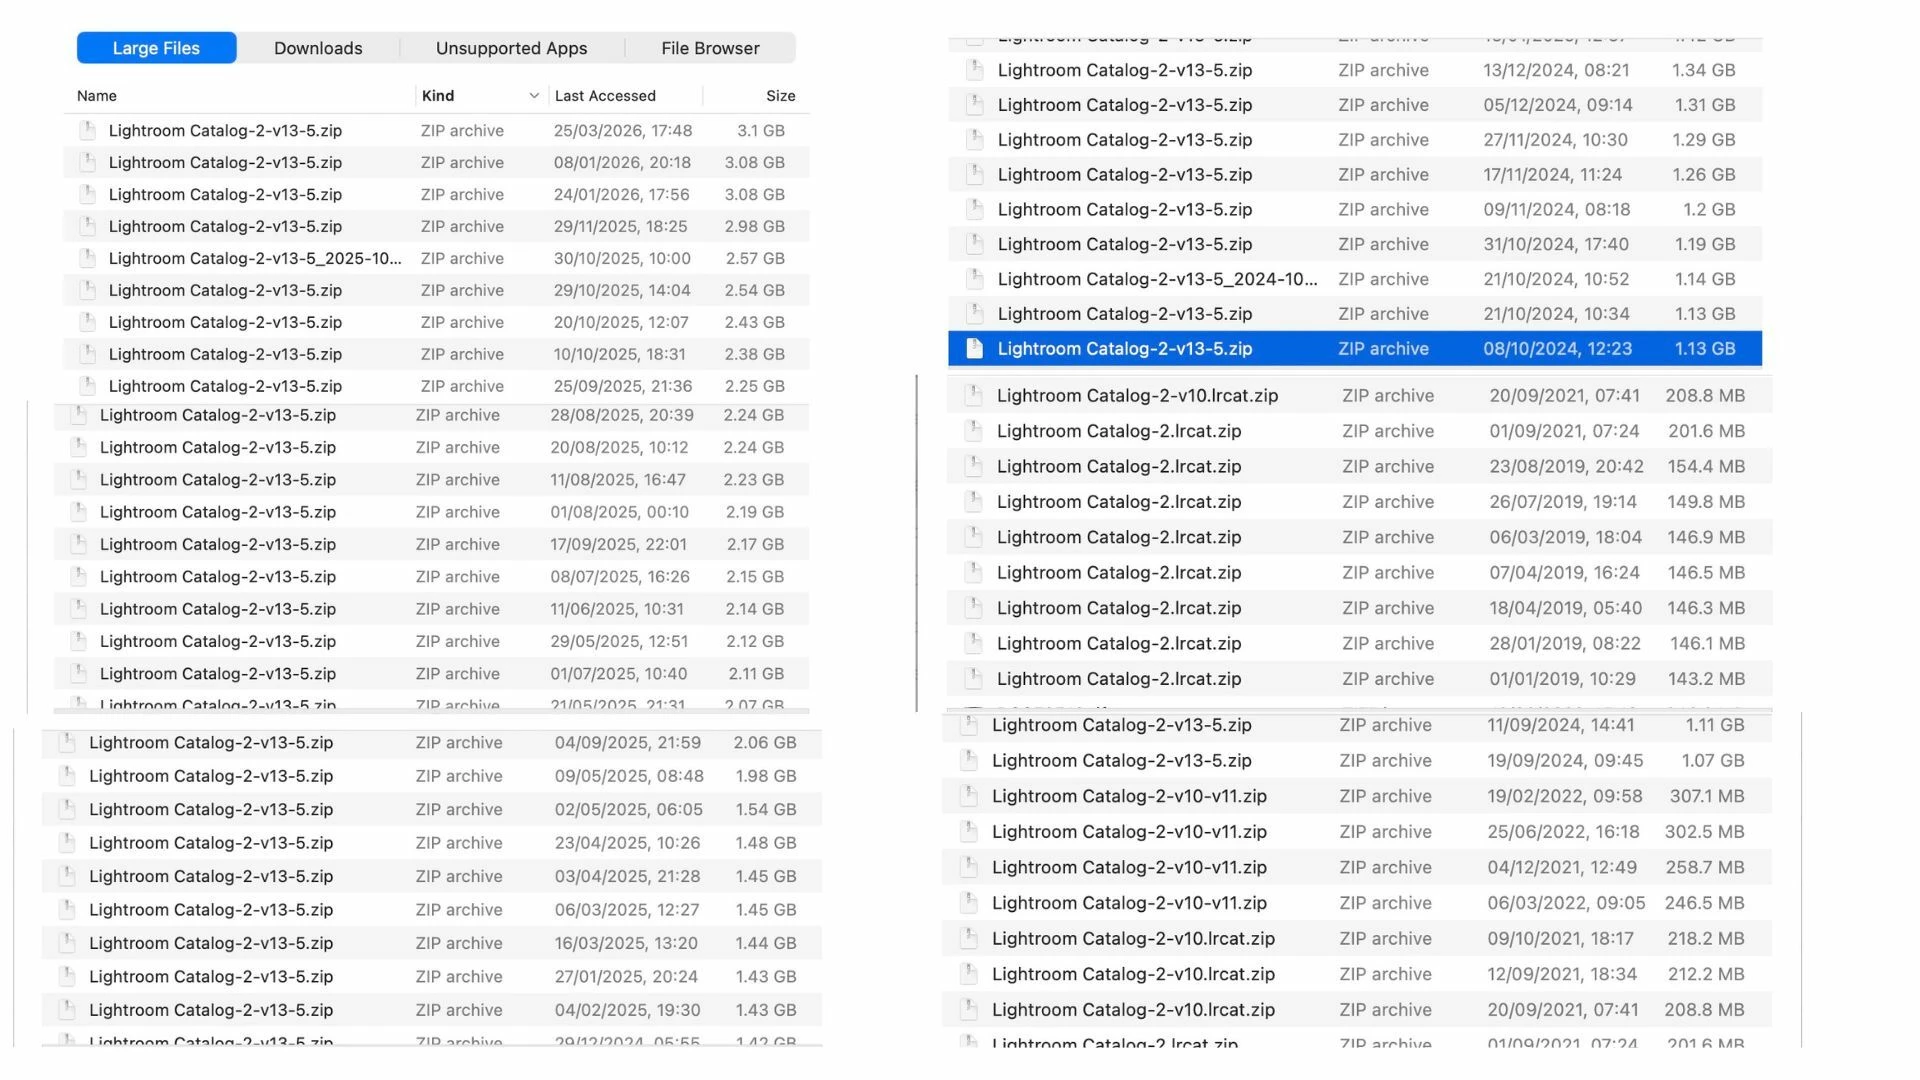Sort by the Name column header
The width and height of the screenshot is (1920, 1080).
point(97,96)
